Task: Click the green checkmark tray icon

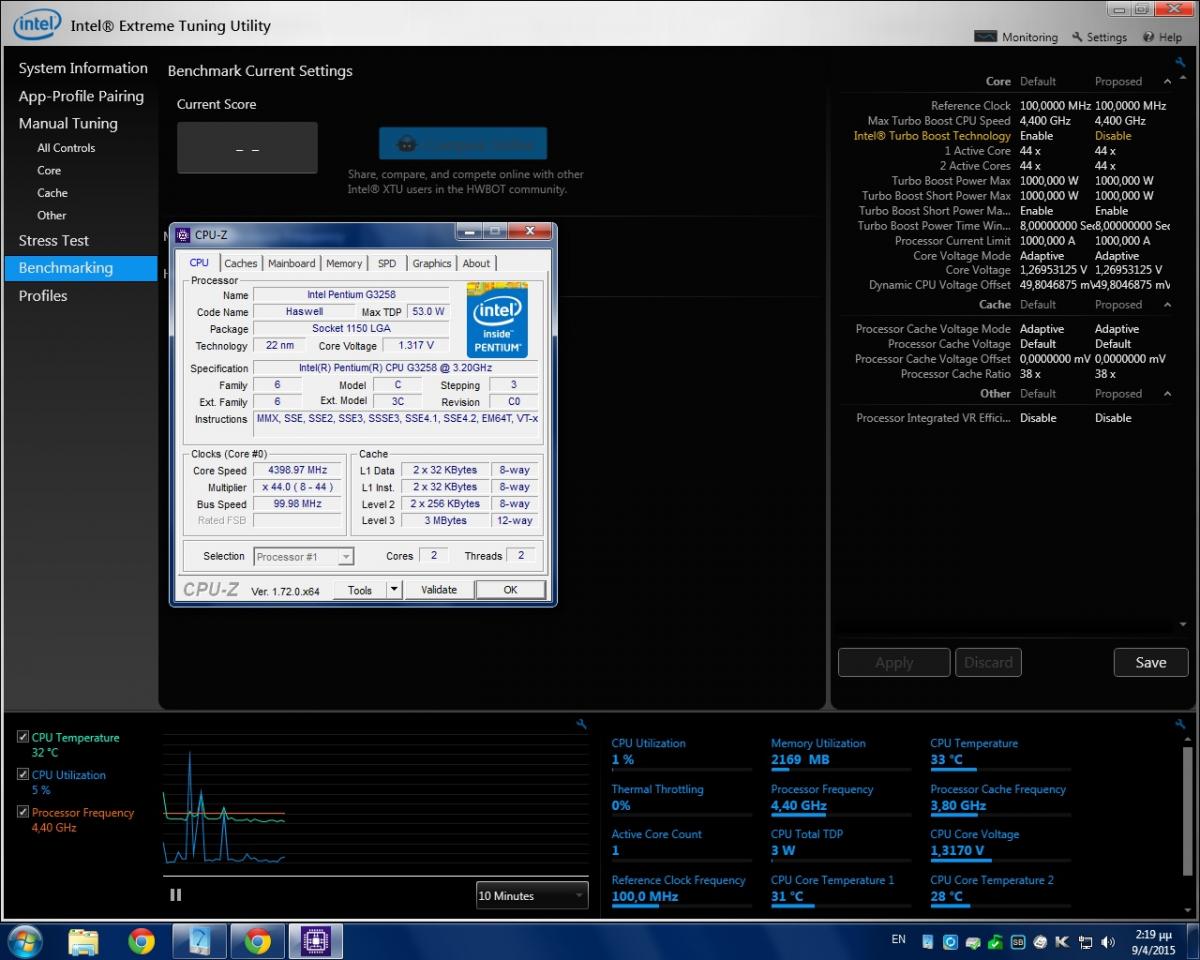Action: [995, 941]
